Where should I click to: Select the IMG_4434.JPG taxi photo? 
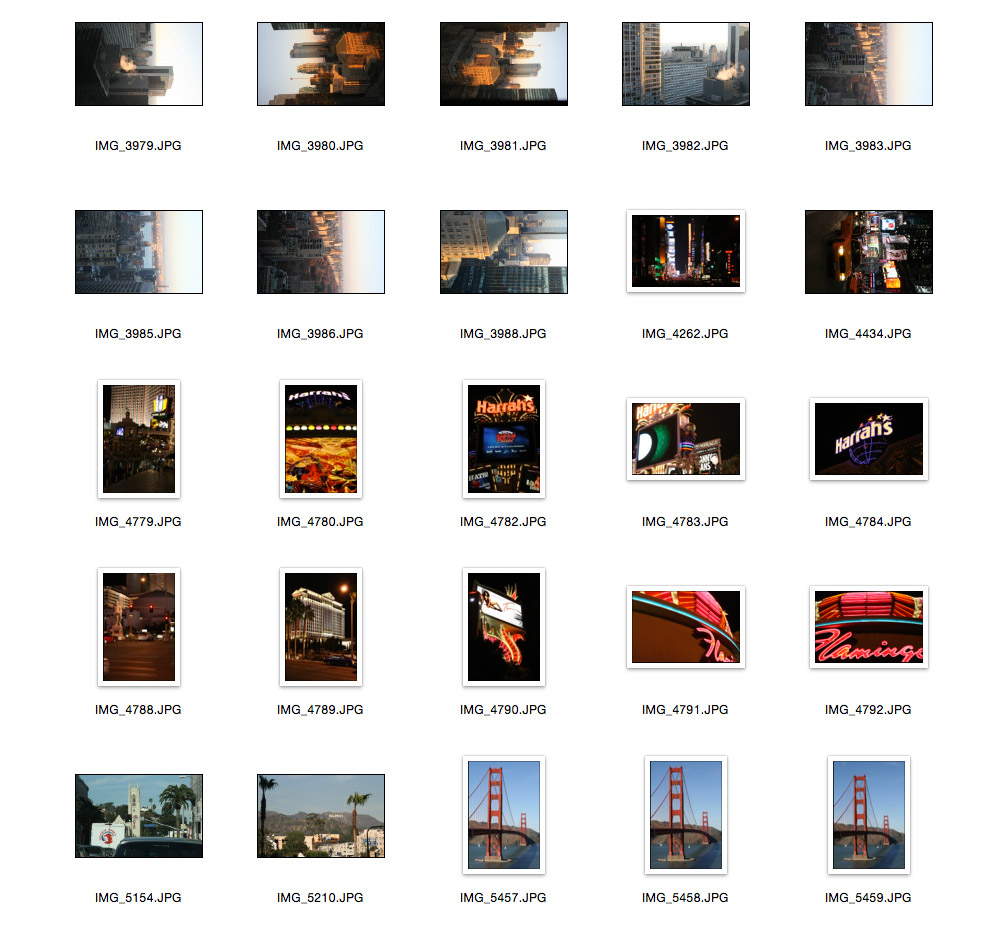click(868, 252)
